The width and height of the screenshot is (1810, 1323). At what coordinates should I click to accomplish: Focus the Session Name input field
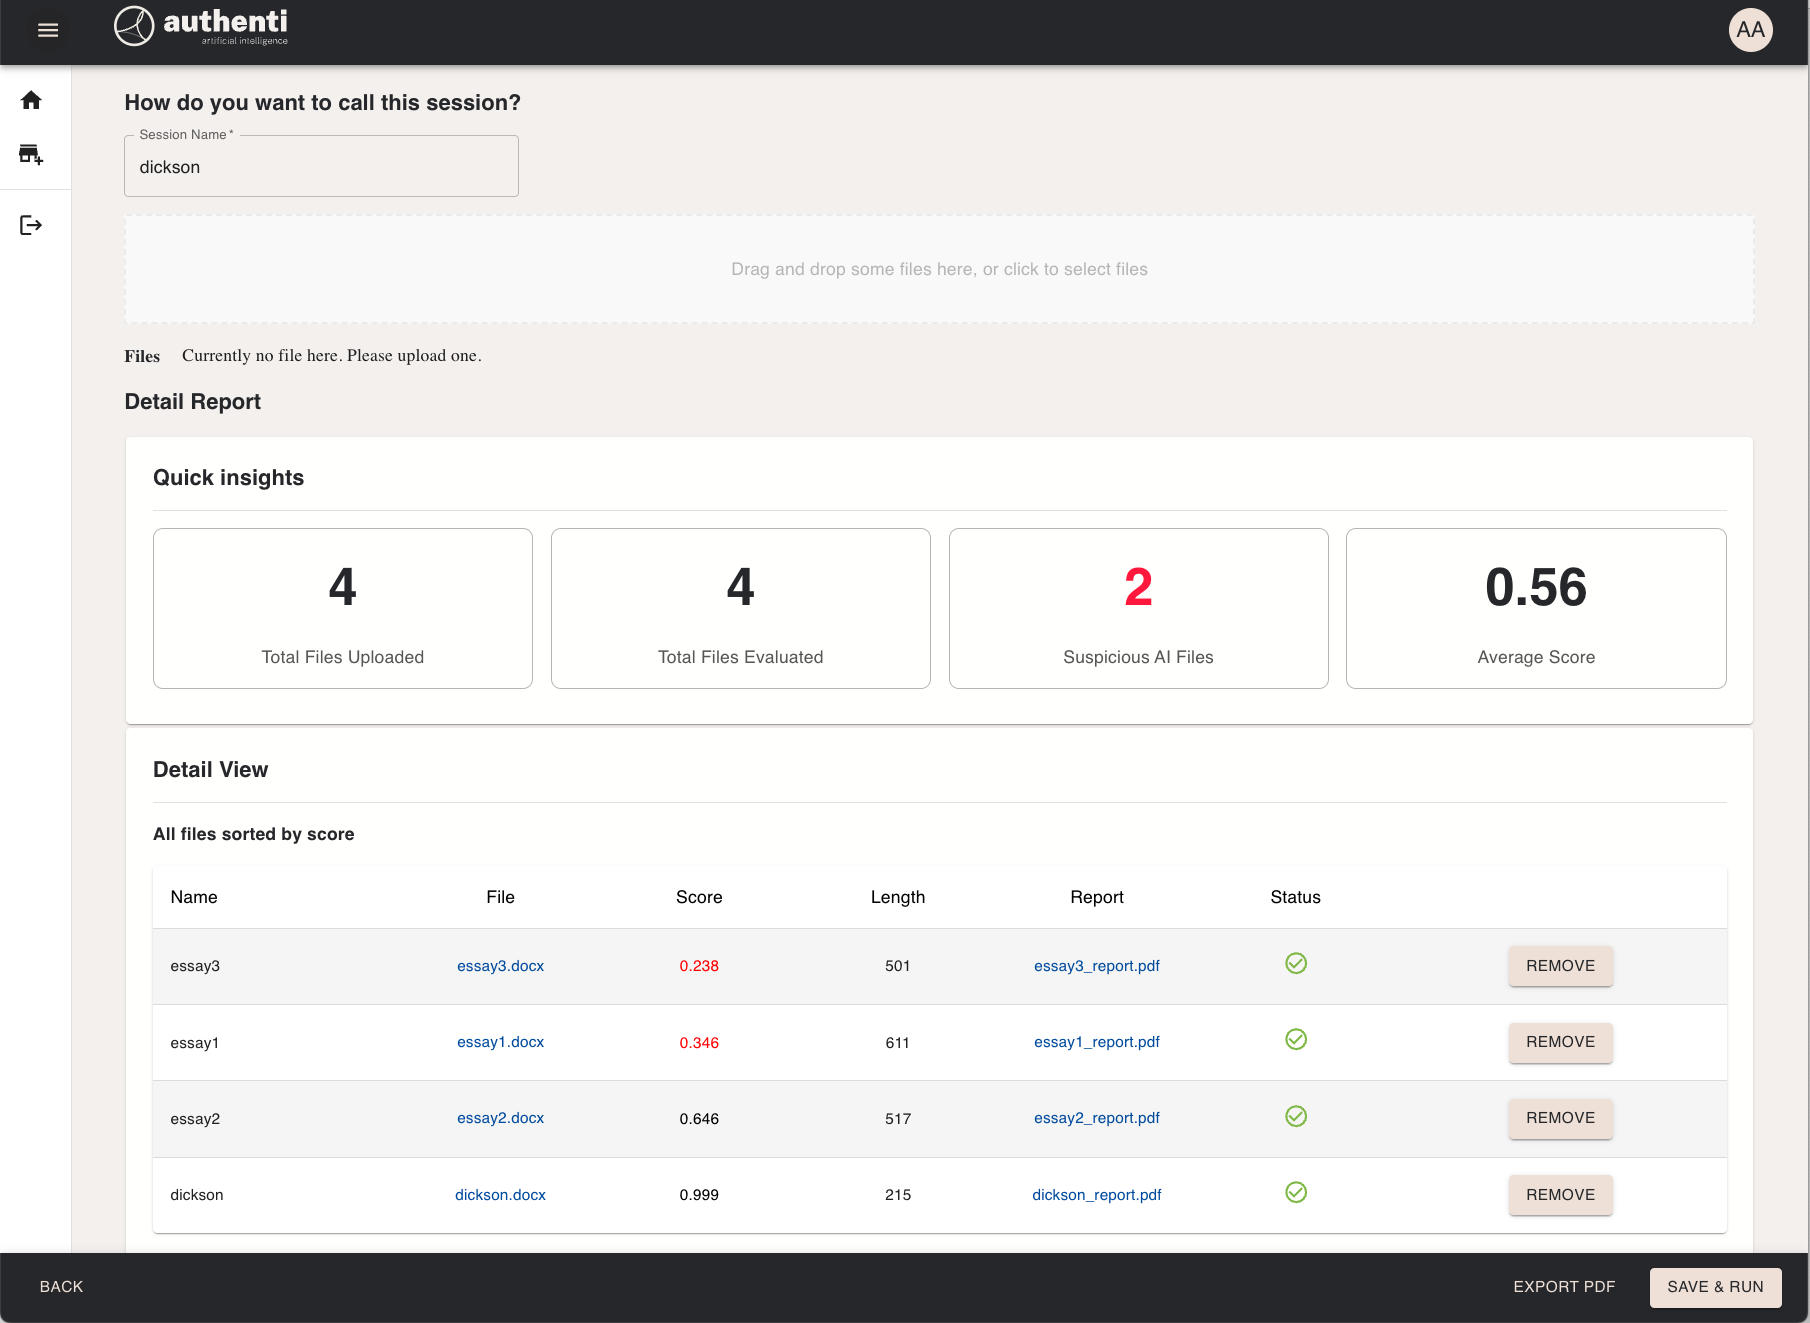[321, 167]
